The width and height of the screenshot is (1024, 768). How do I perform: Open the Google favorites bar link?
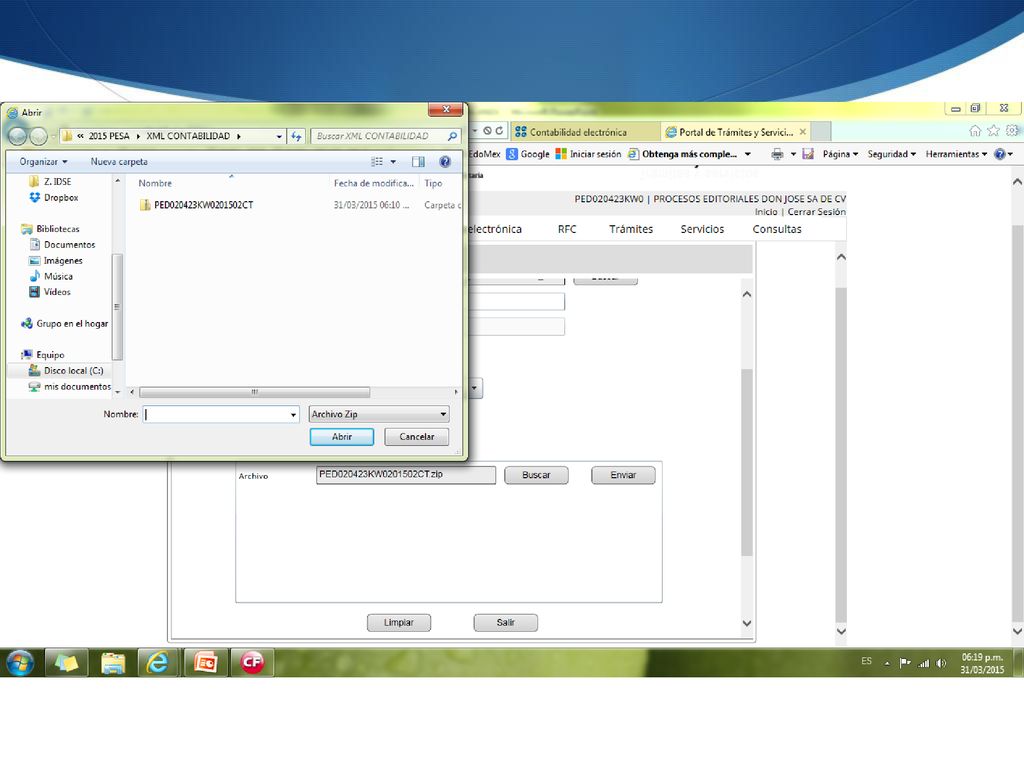(528, 154)
